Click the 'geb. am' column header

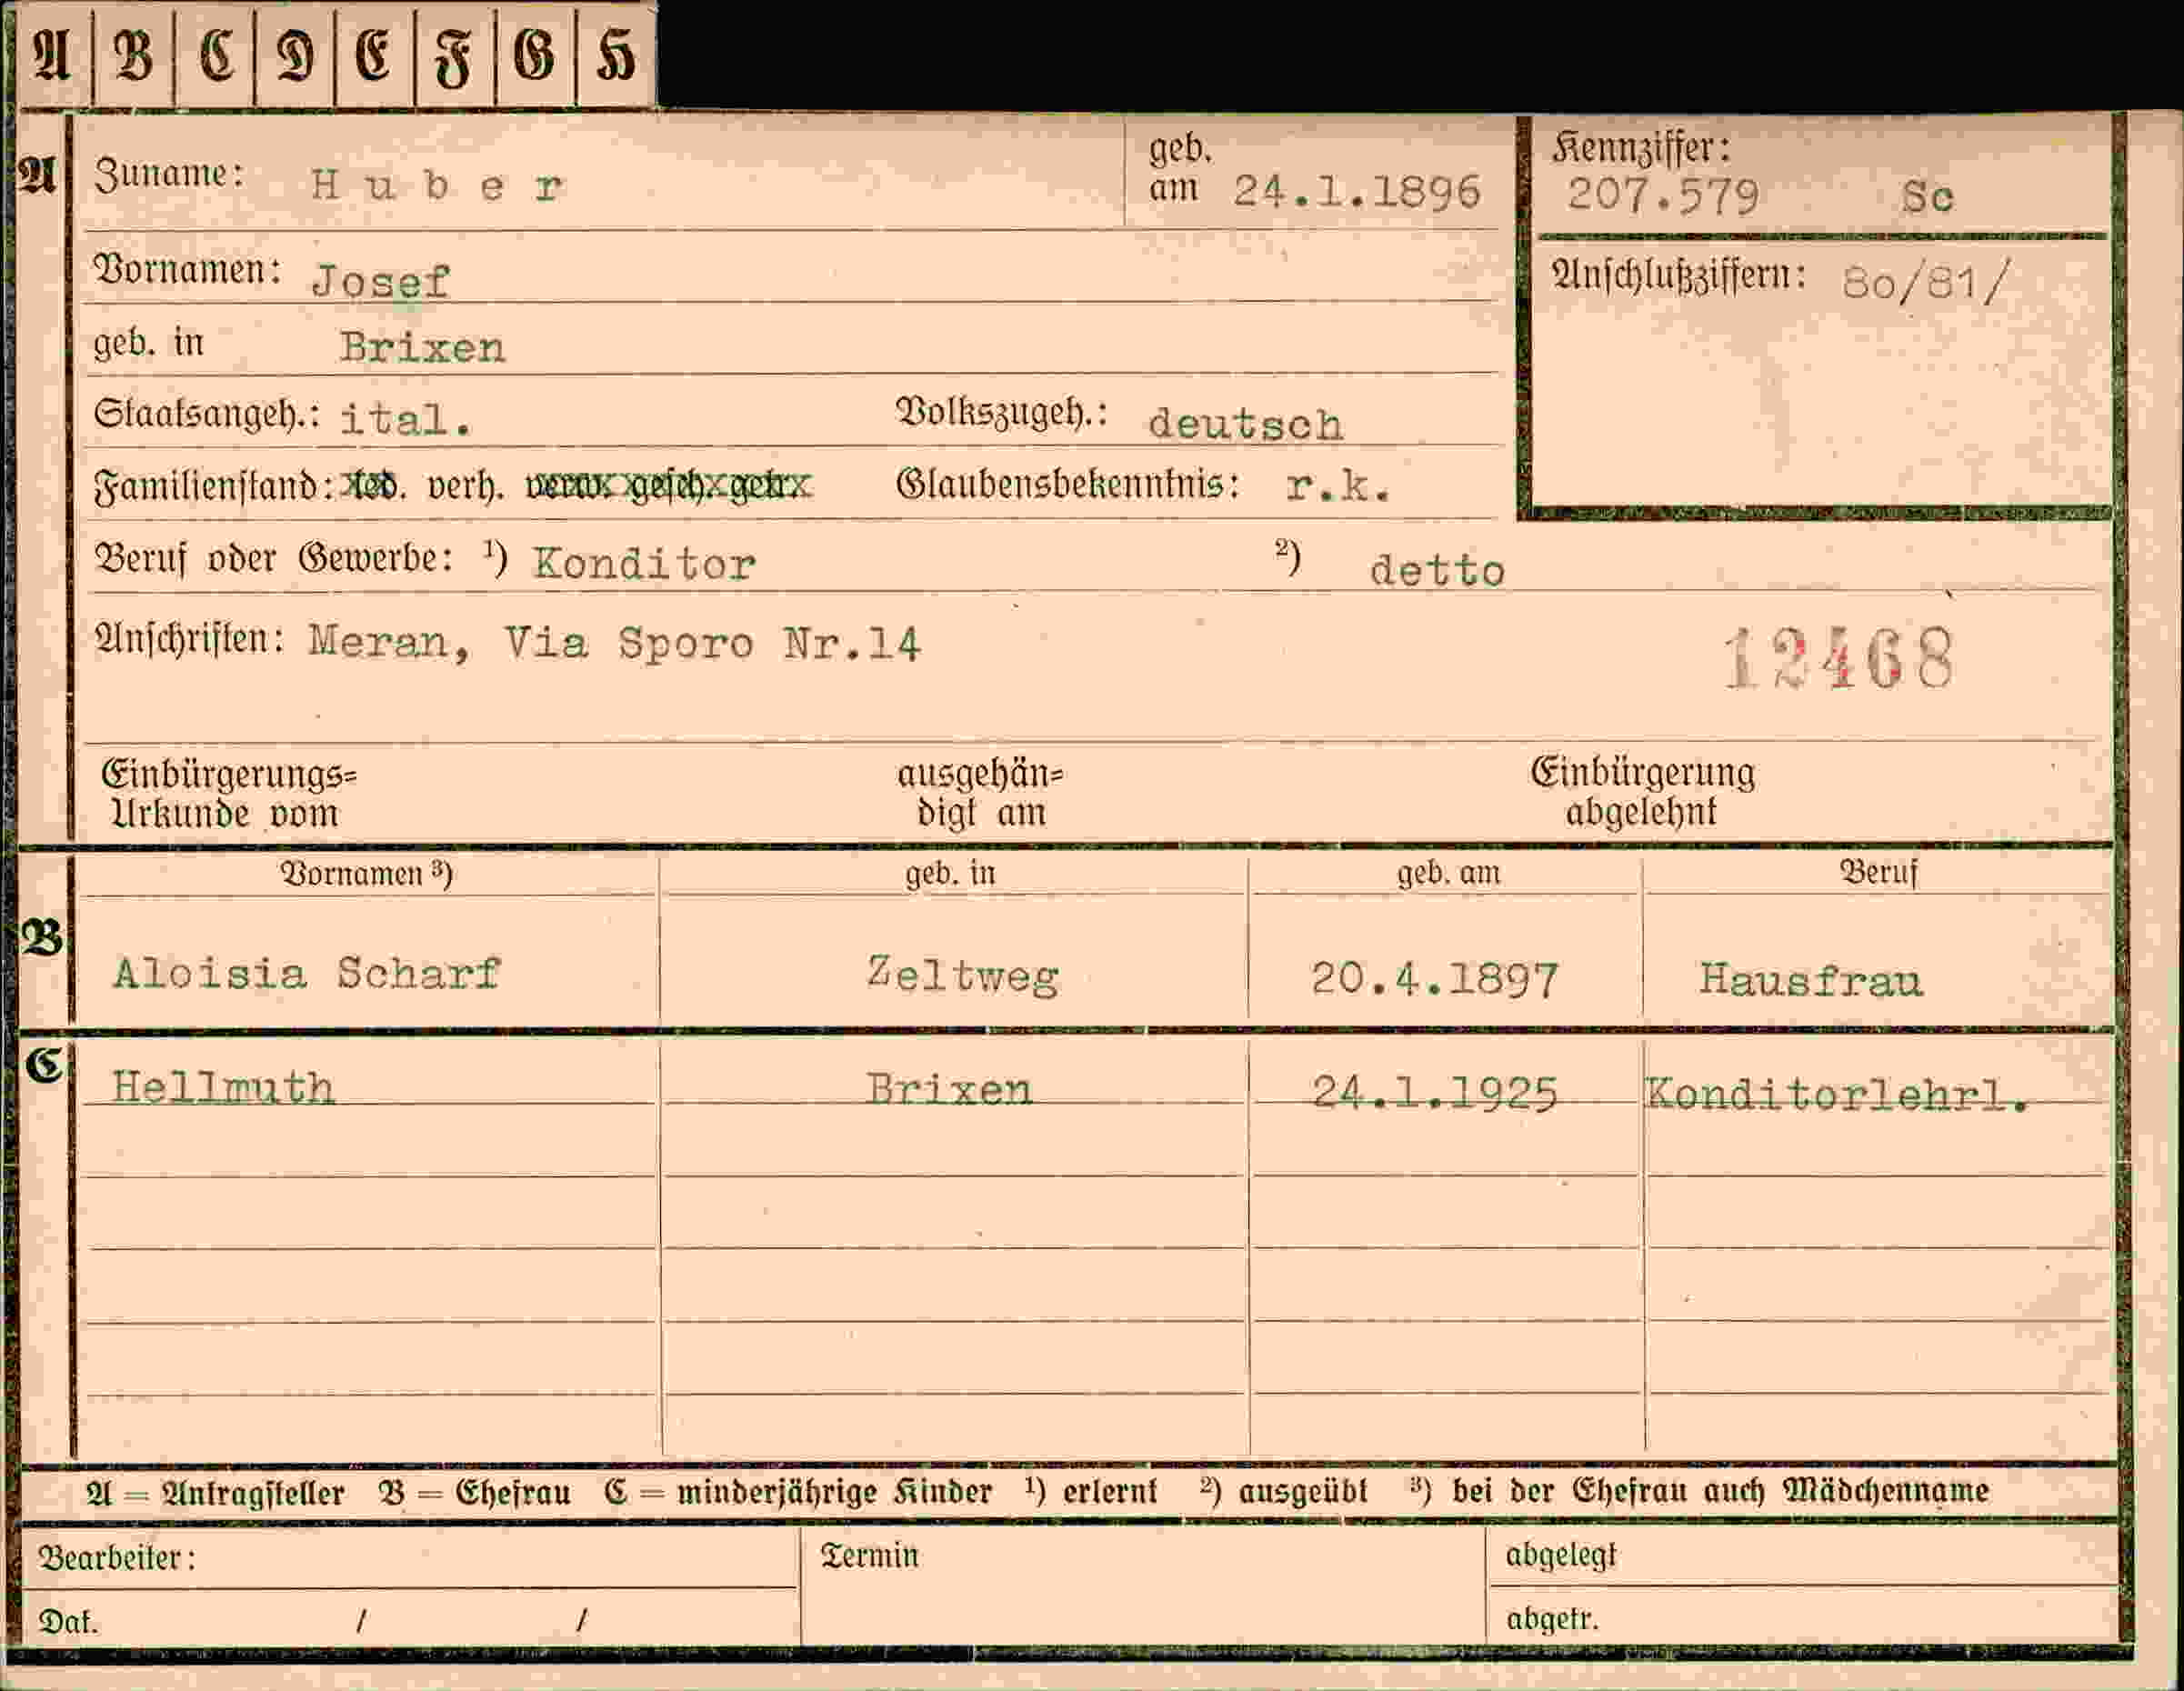point(1448,874)
